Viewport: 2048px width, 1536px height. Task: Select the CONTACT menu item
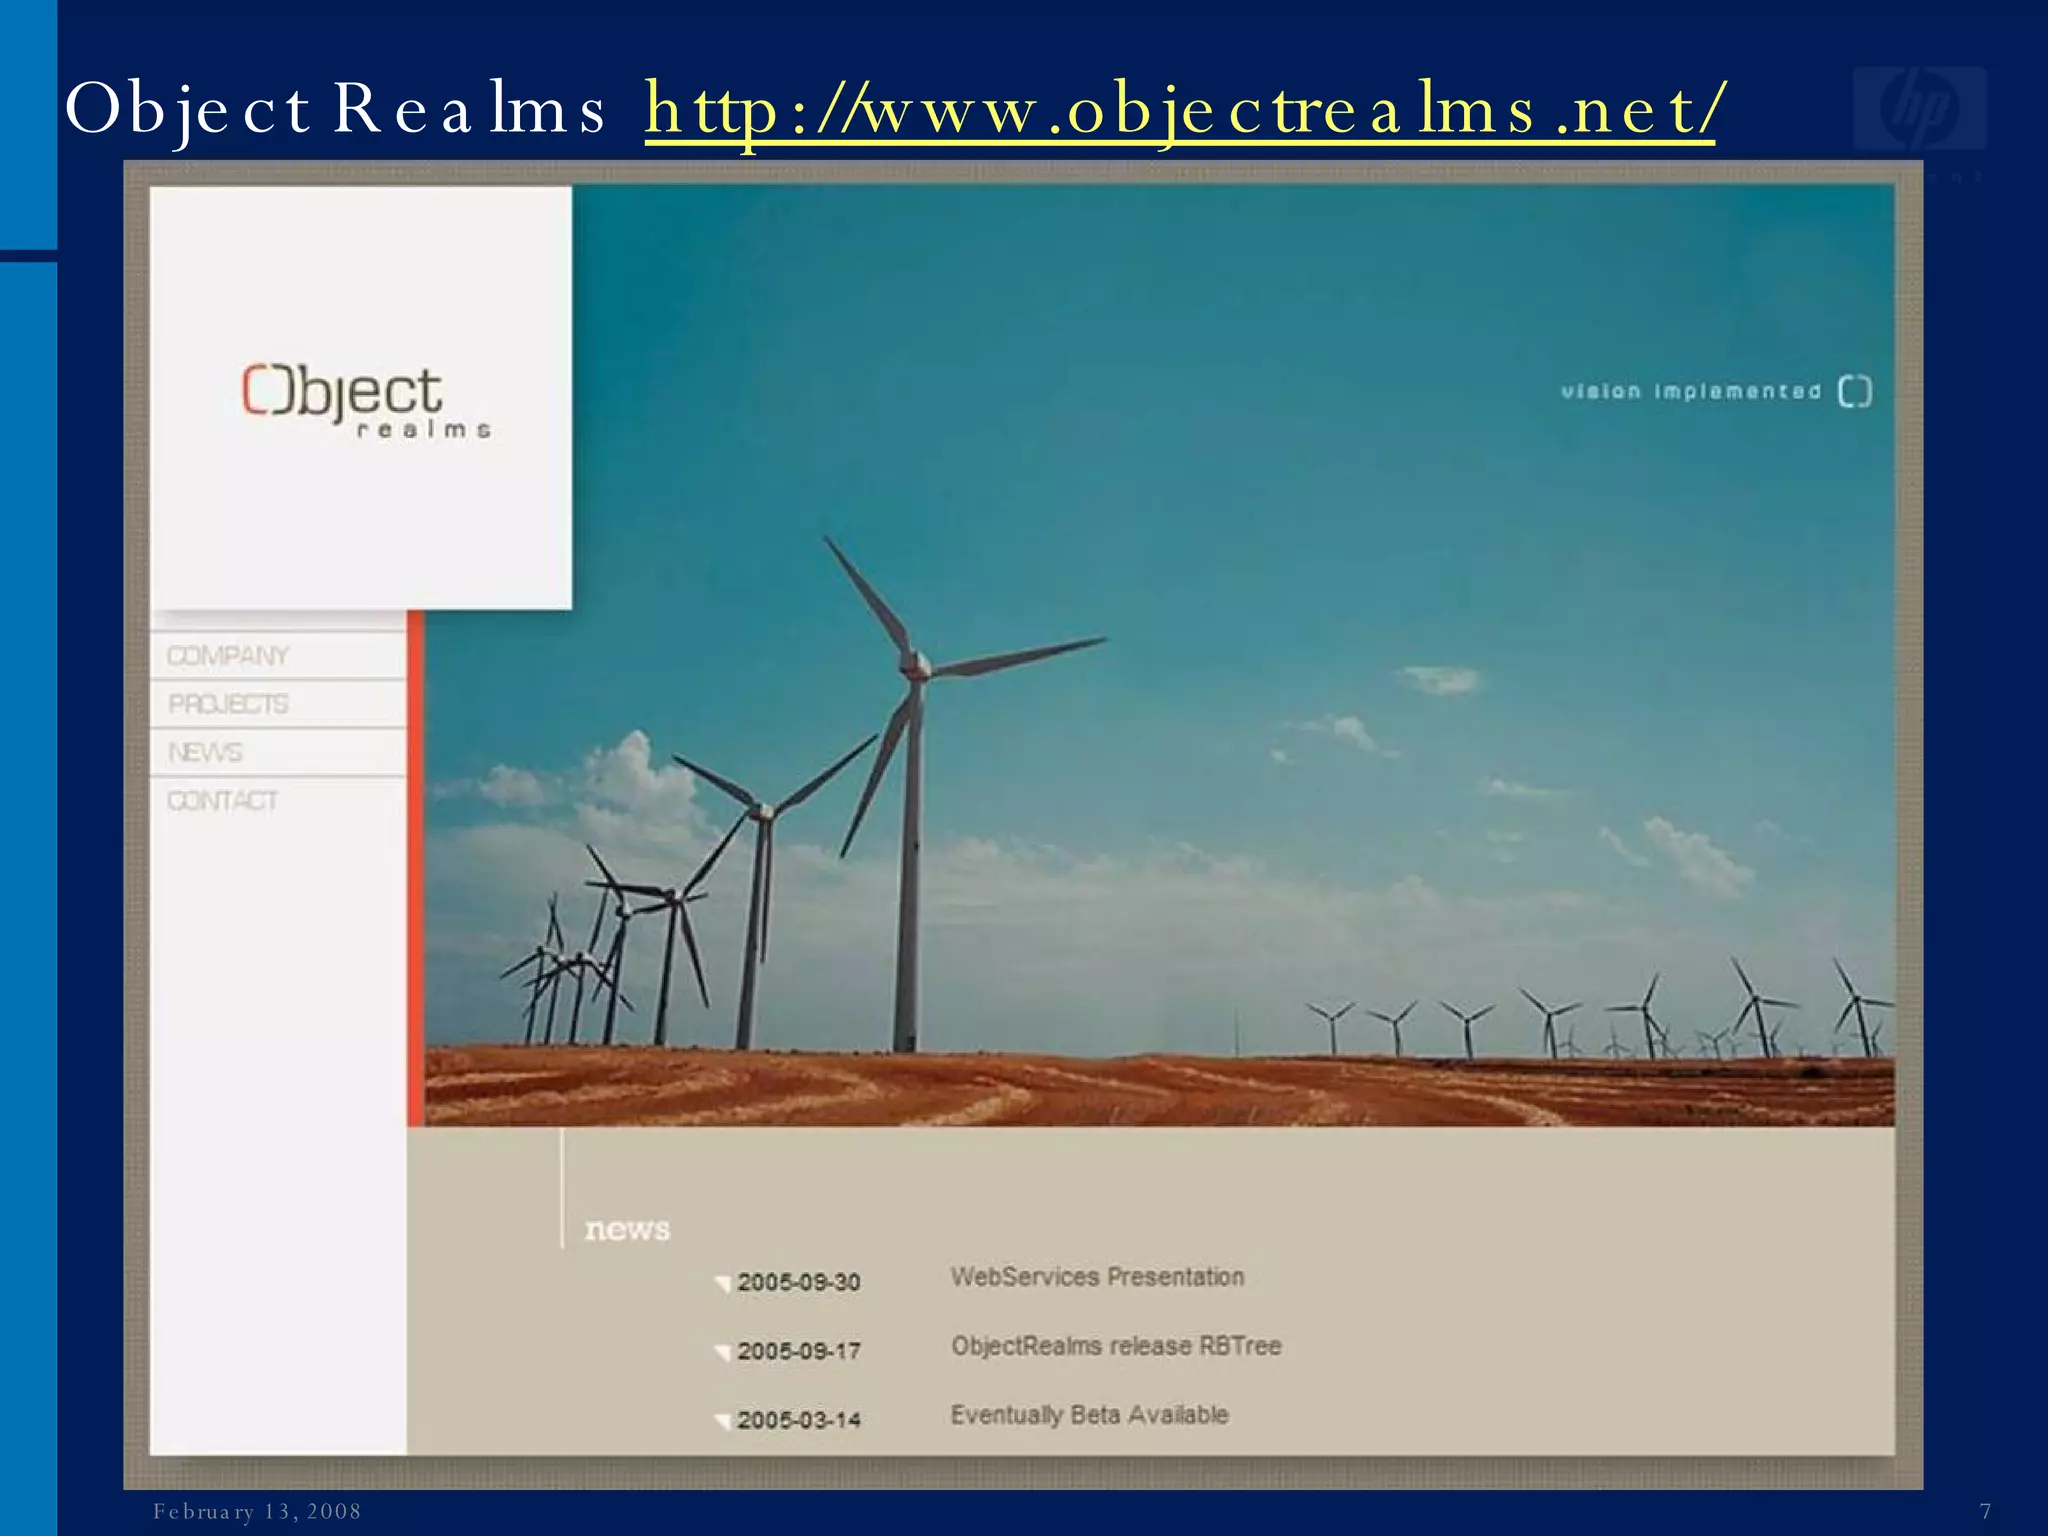(222, 801)
